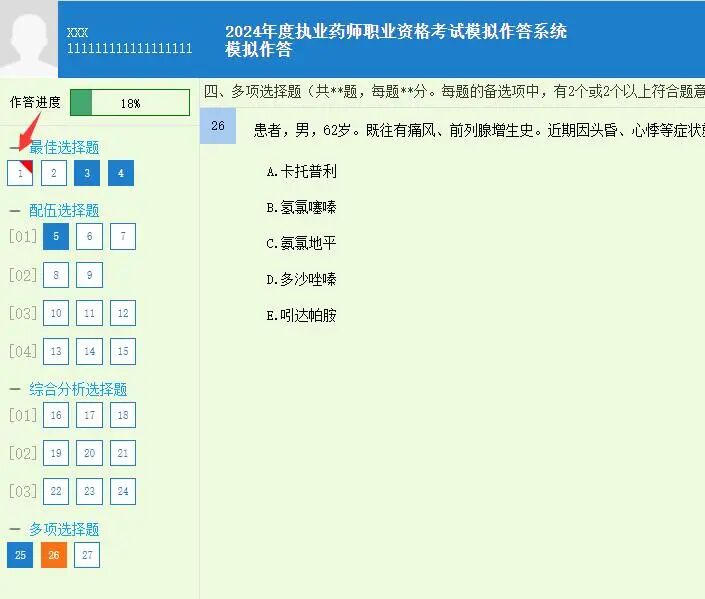Go to question 14

tap(89, 351)
